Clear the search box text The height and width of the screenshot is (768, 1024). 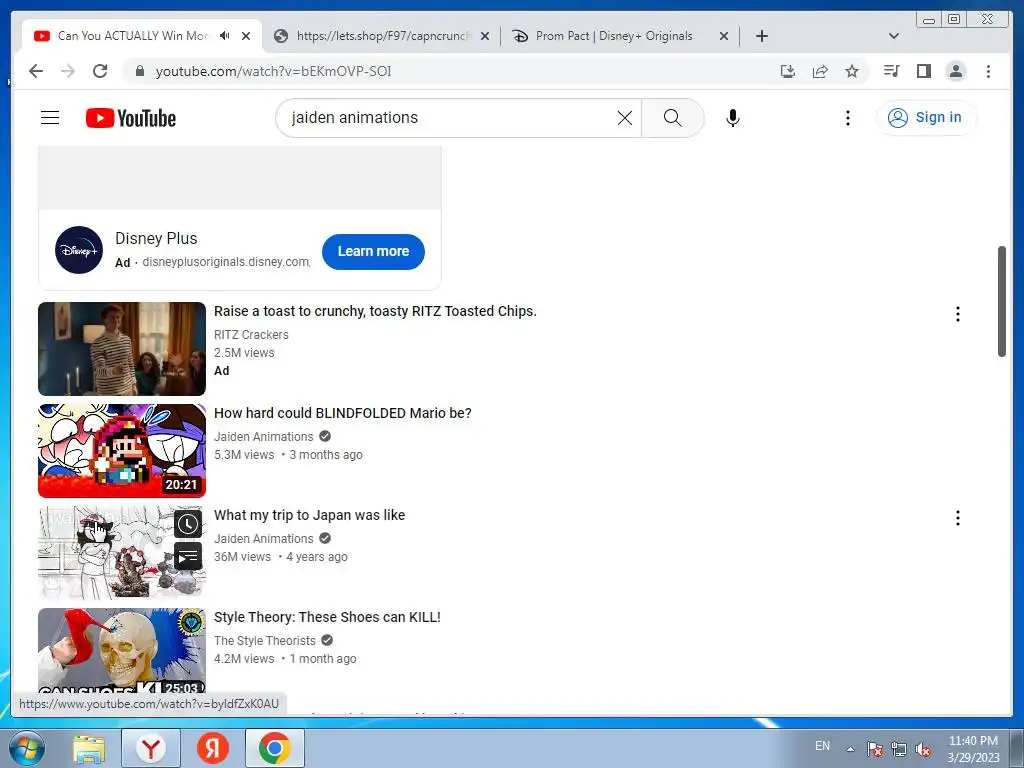coord(624,118)
